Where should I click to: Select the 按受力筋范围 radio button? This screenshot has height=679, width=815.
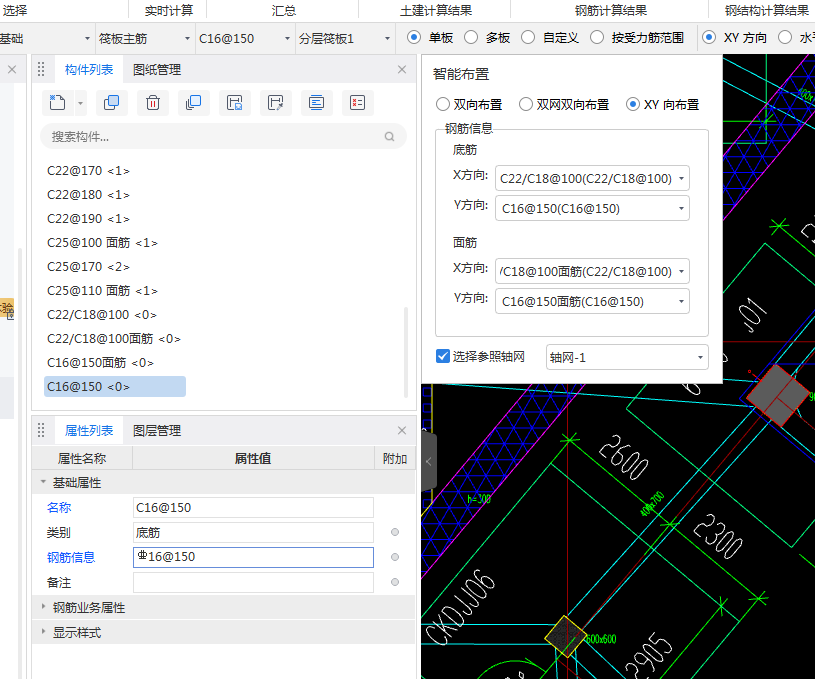point(597,37)
